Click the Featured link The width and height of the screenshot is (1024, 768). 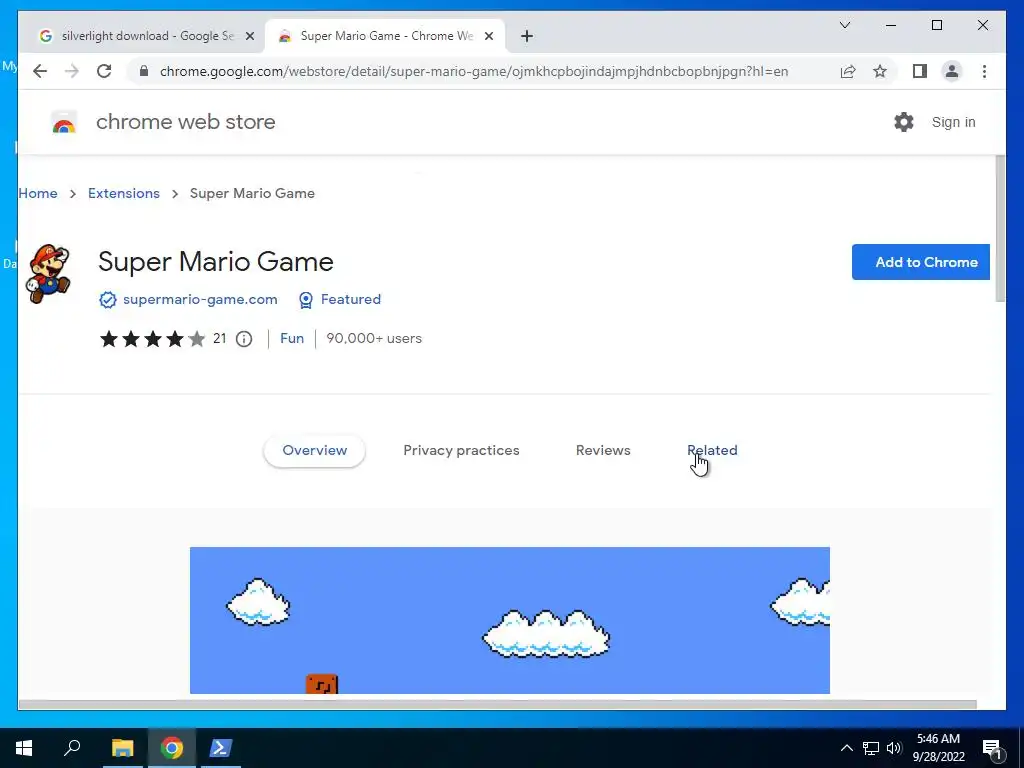pos(351,300)
